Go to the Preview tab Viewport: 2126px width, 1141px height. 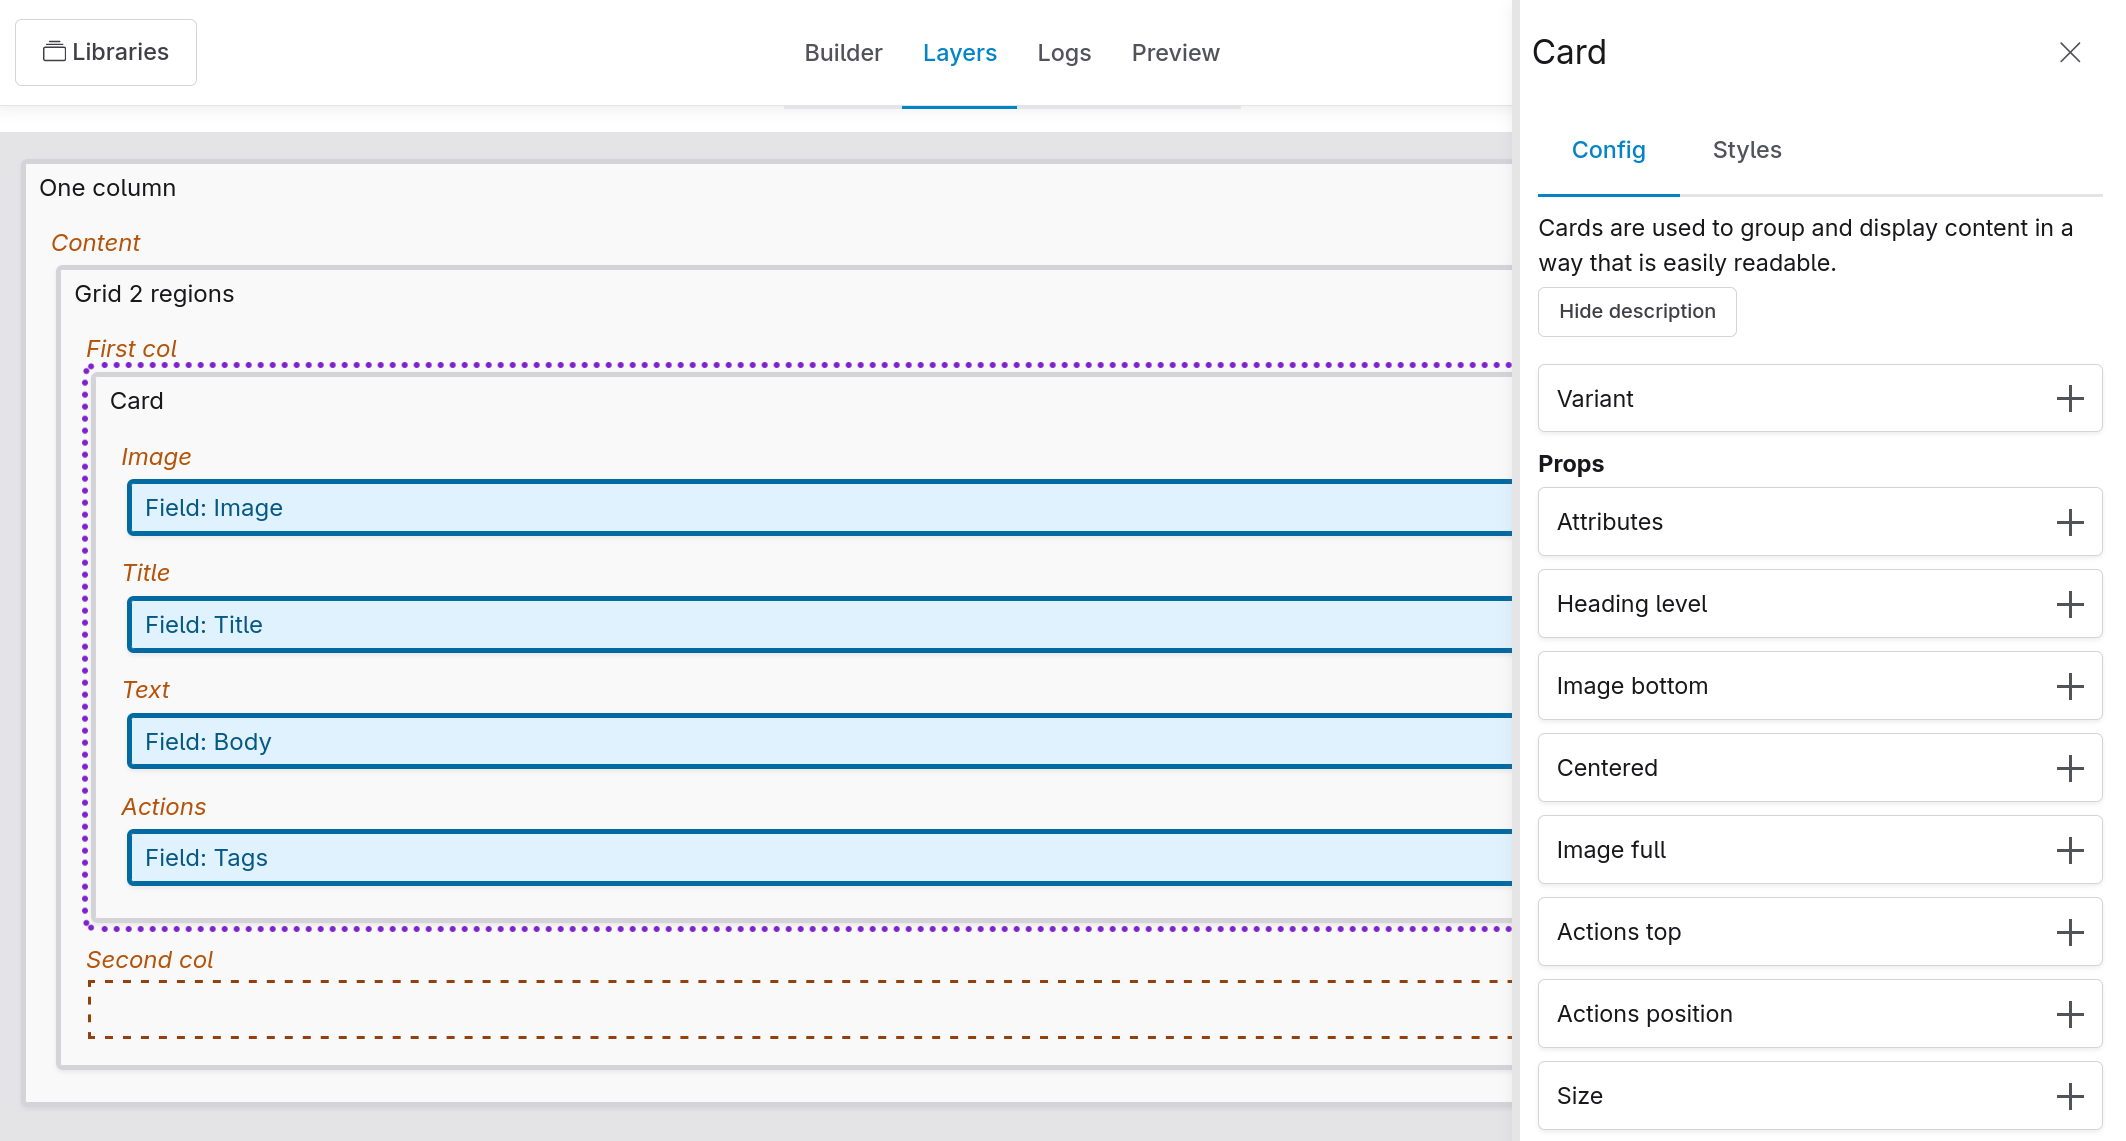click(x=1175, y=53)
